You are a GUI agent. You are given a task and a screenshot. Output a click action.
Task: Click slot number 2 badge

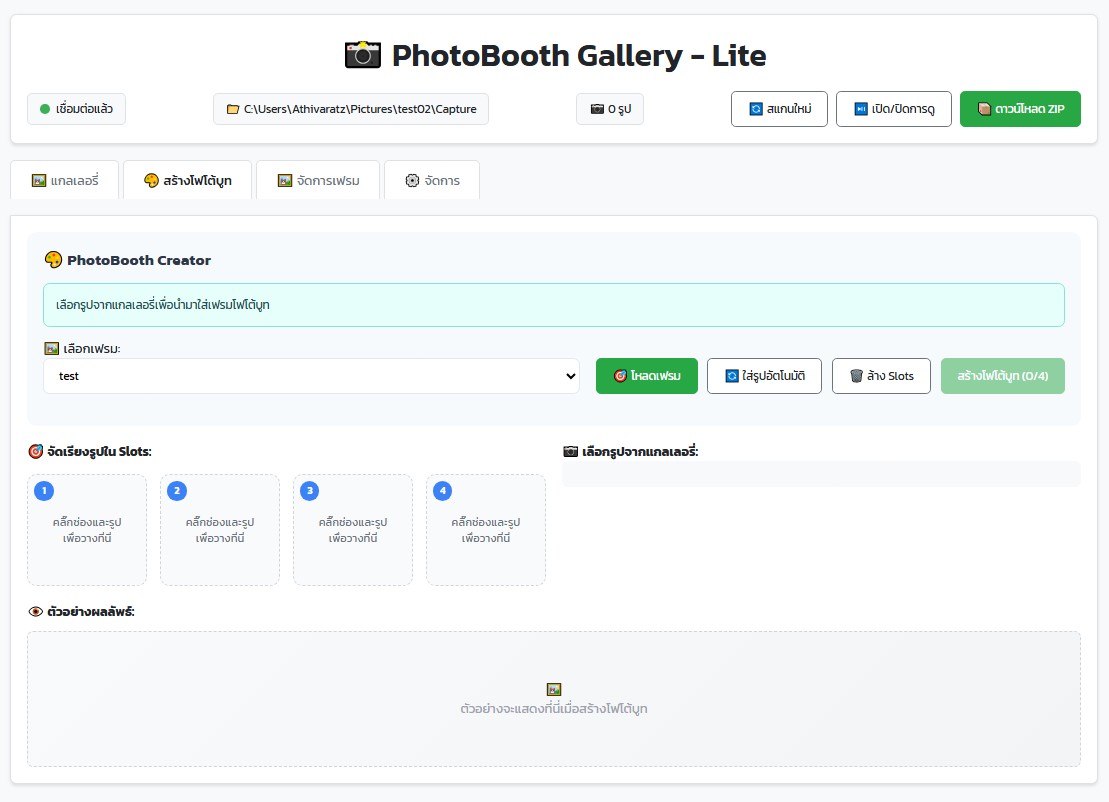pyautogui.click(x=177, y=491)
